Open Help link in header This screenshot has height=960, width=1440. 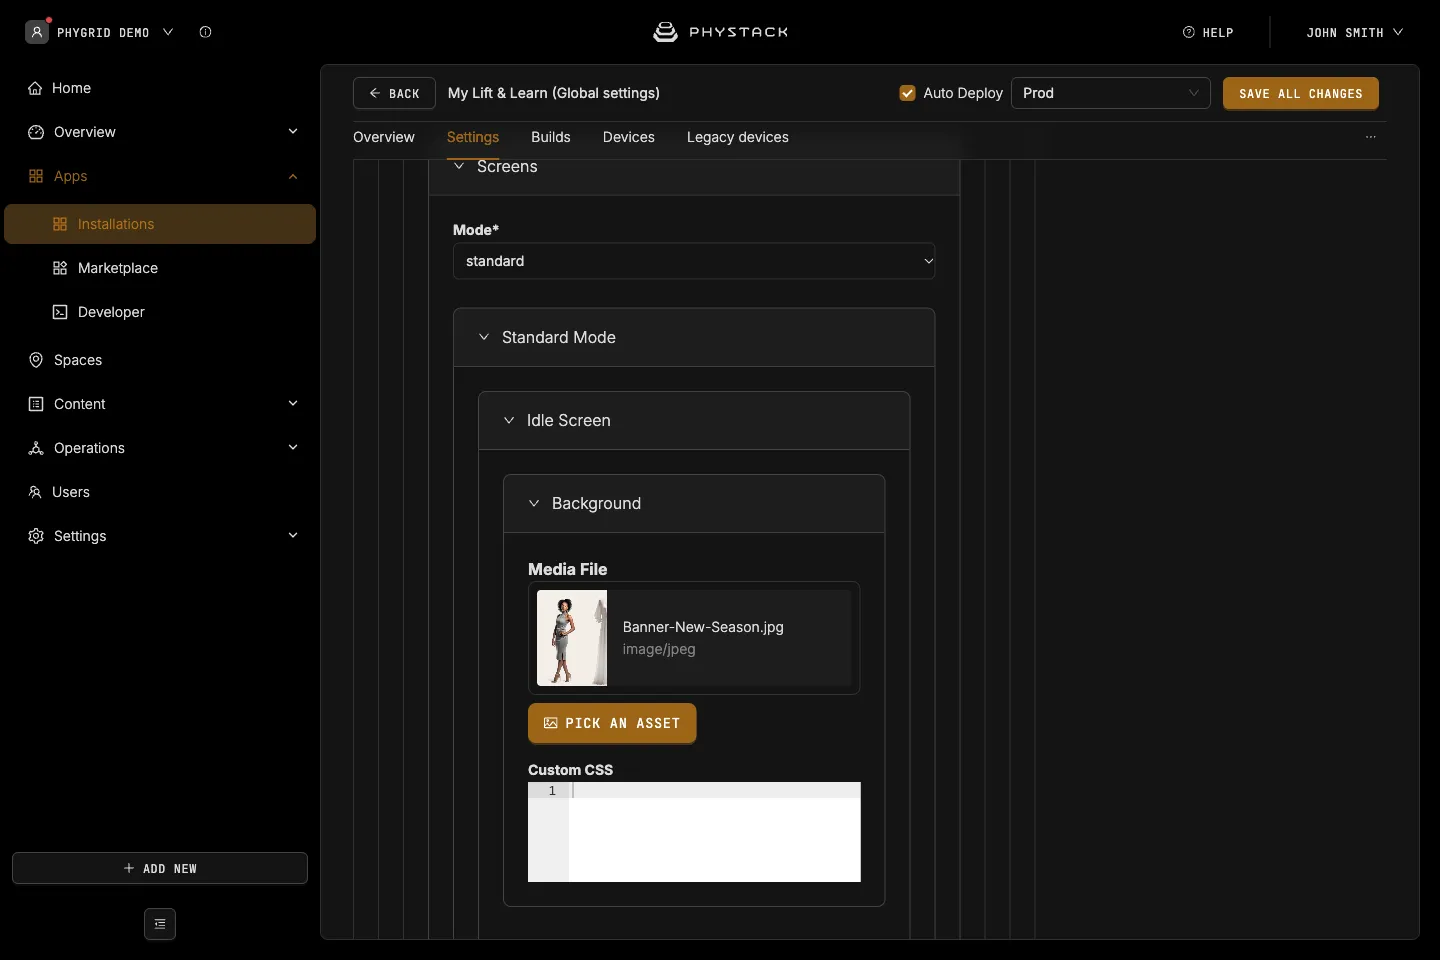tap(1208, 32)
